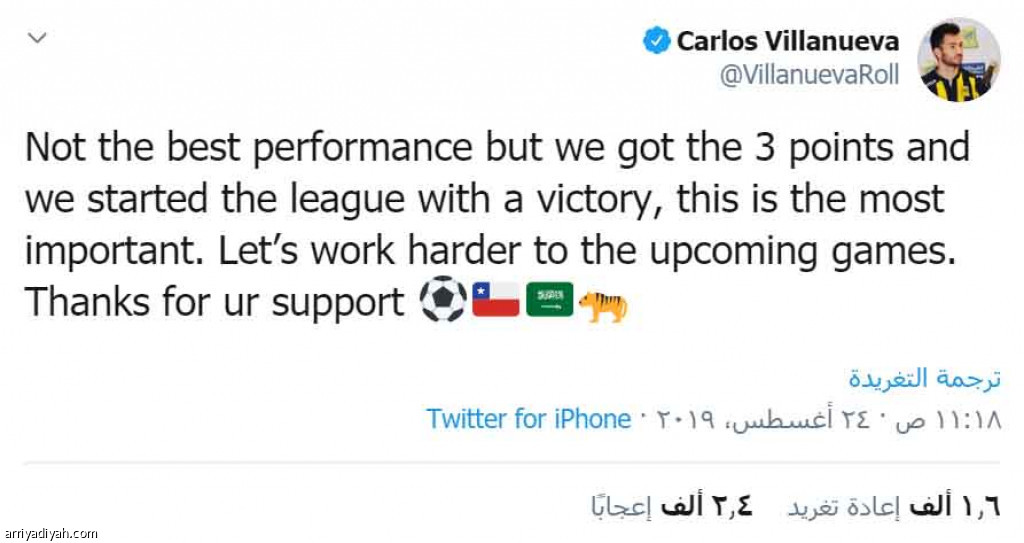This screenshot has width=1024, height=543.
Task: Click the Chile flag emoji
Action: [496, 299]
